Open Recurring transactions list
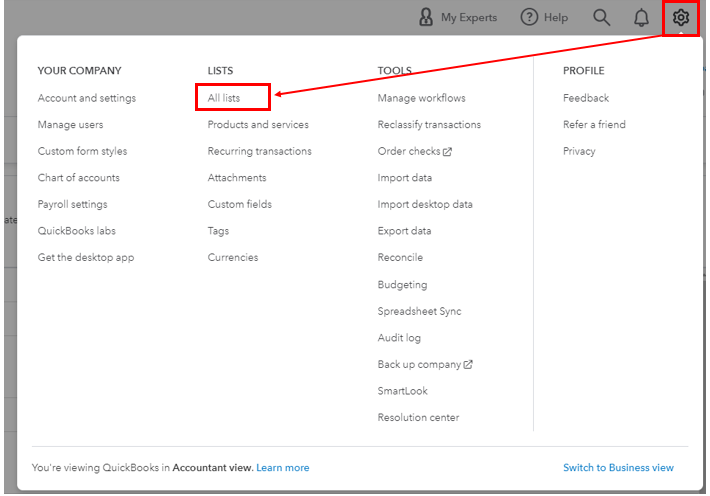 click(x=260, y=152)
